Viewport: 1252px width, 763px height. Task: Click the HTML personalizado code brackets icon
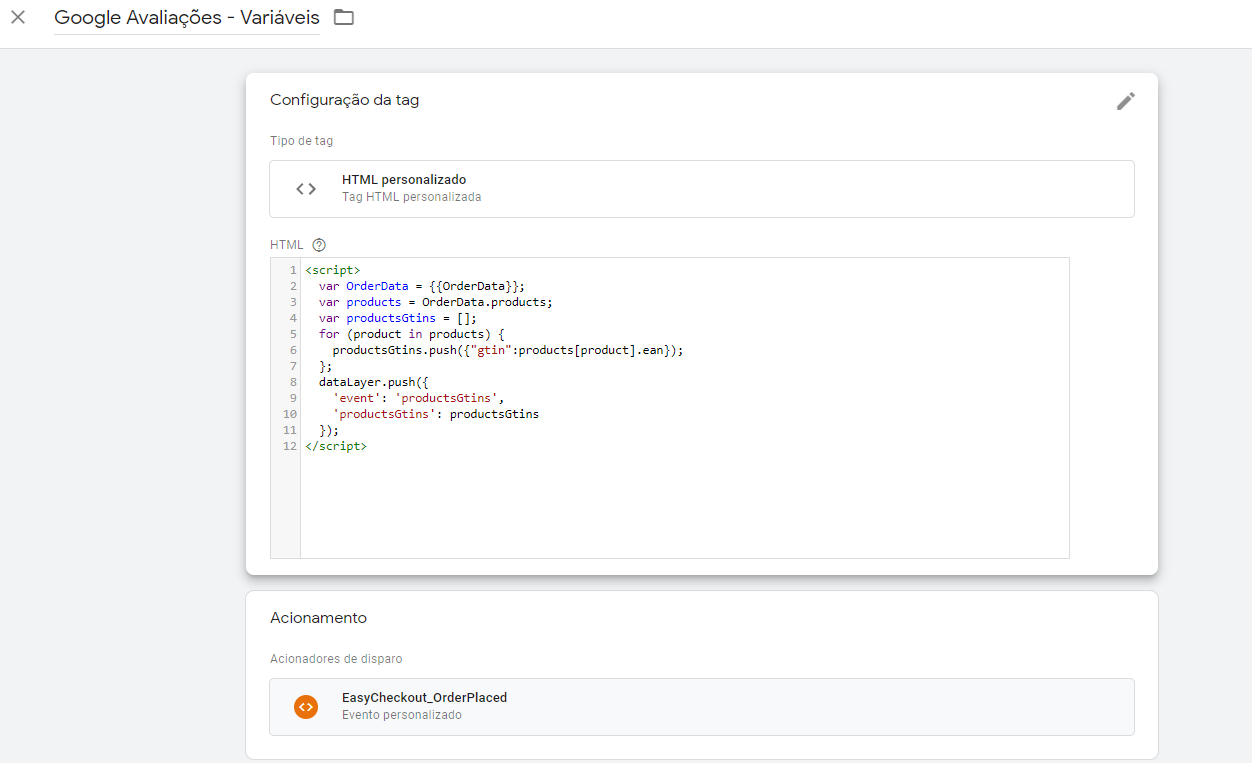[x=306, y=189]
